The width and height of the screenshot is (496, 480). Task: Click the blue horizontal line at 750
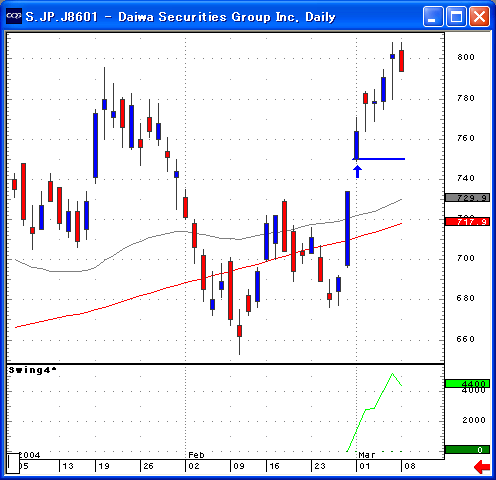click(x=379, y=159)
